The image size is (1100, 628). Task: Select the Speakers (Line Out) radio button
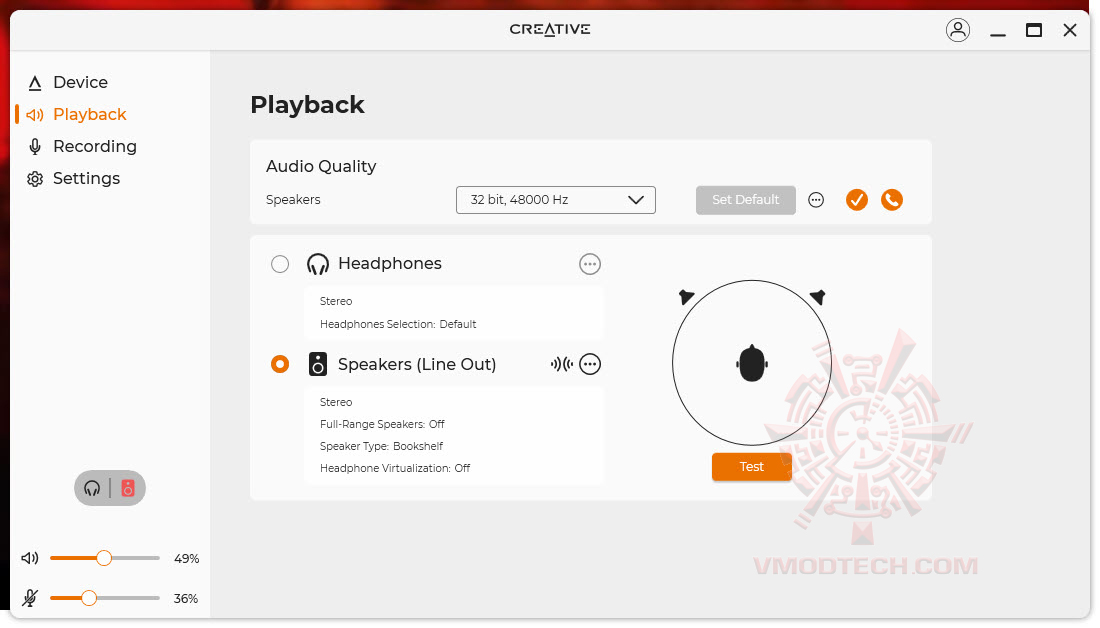click(x=280, y=364)
